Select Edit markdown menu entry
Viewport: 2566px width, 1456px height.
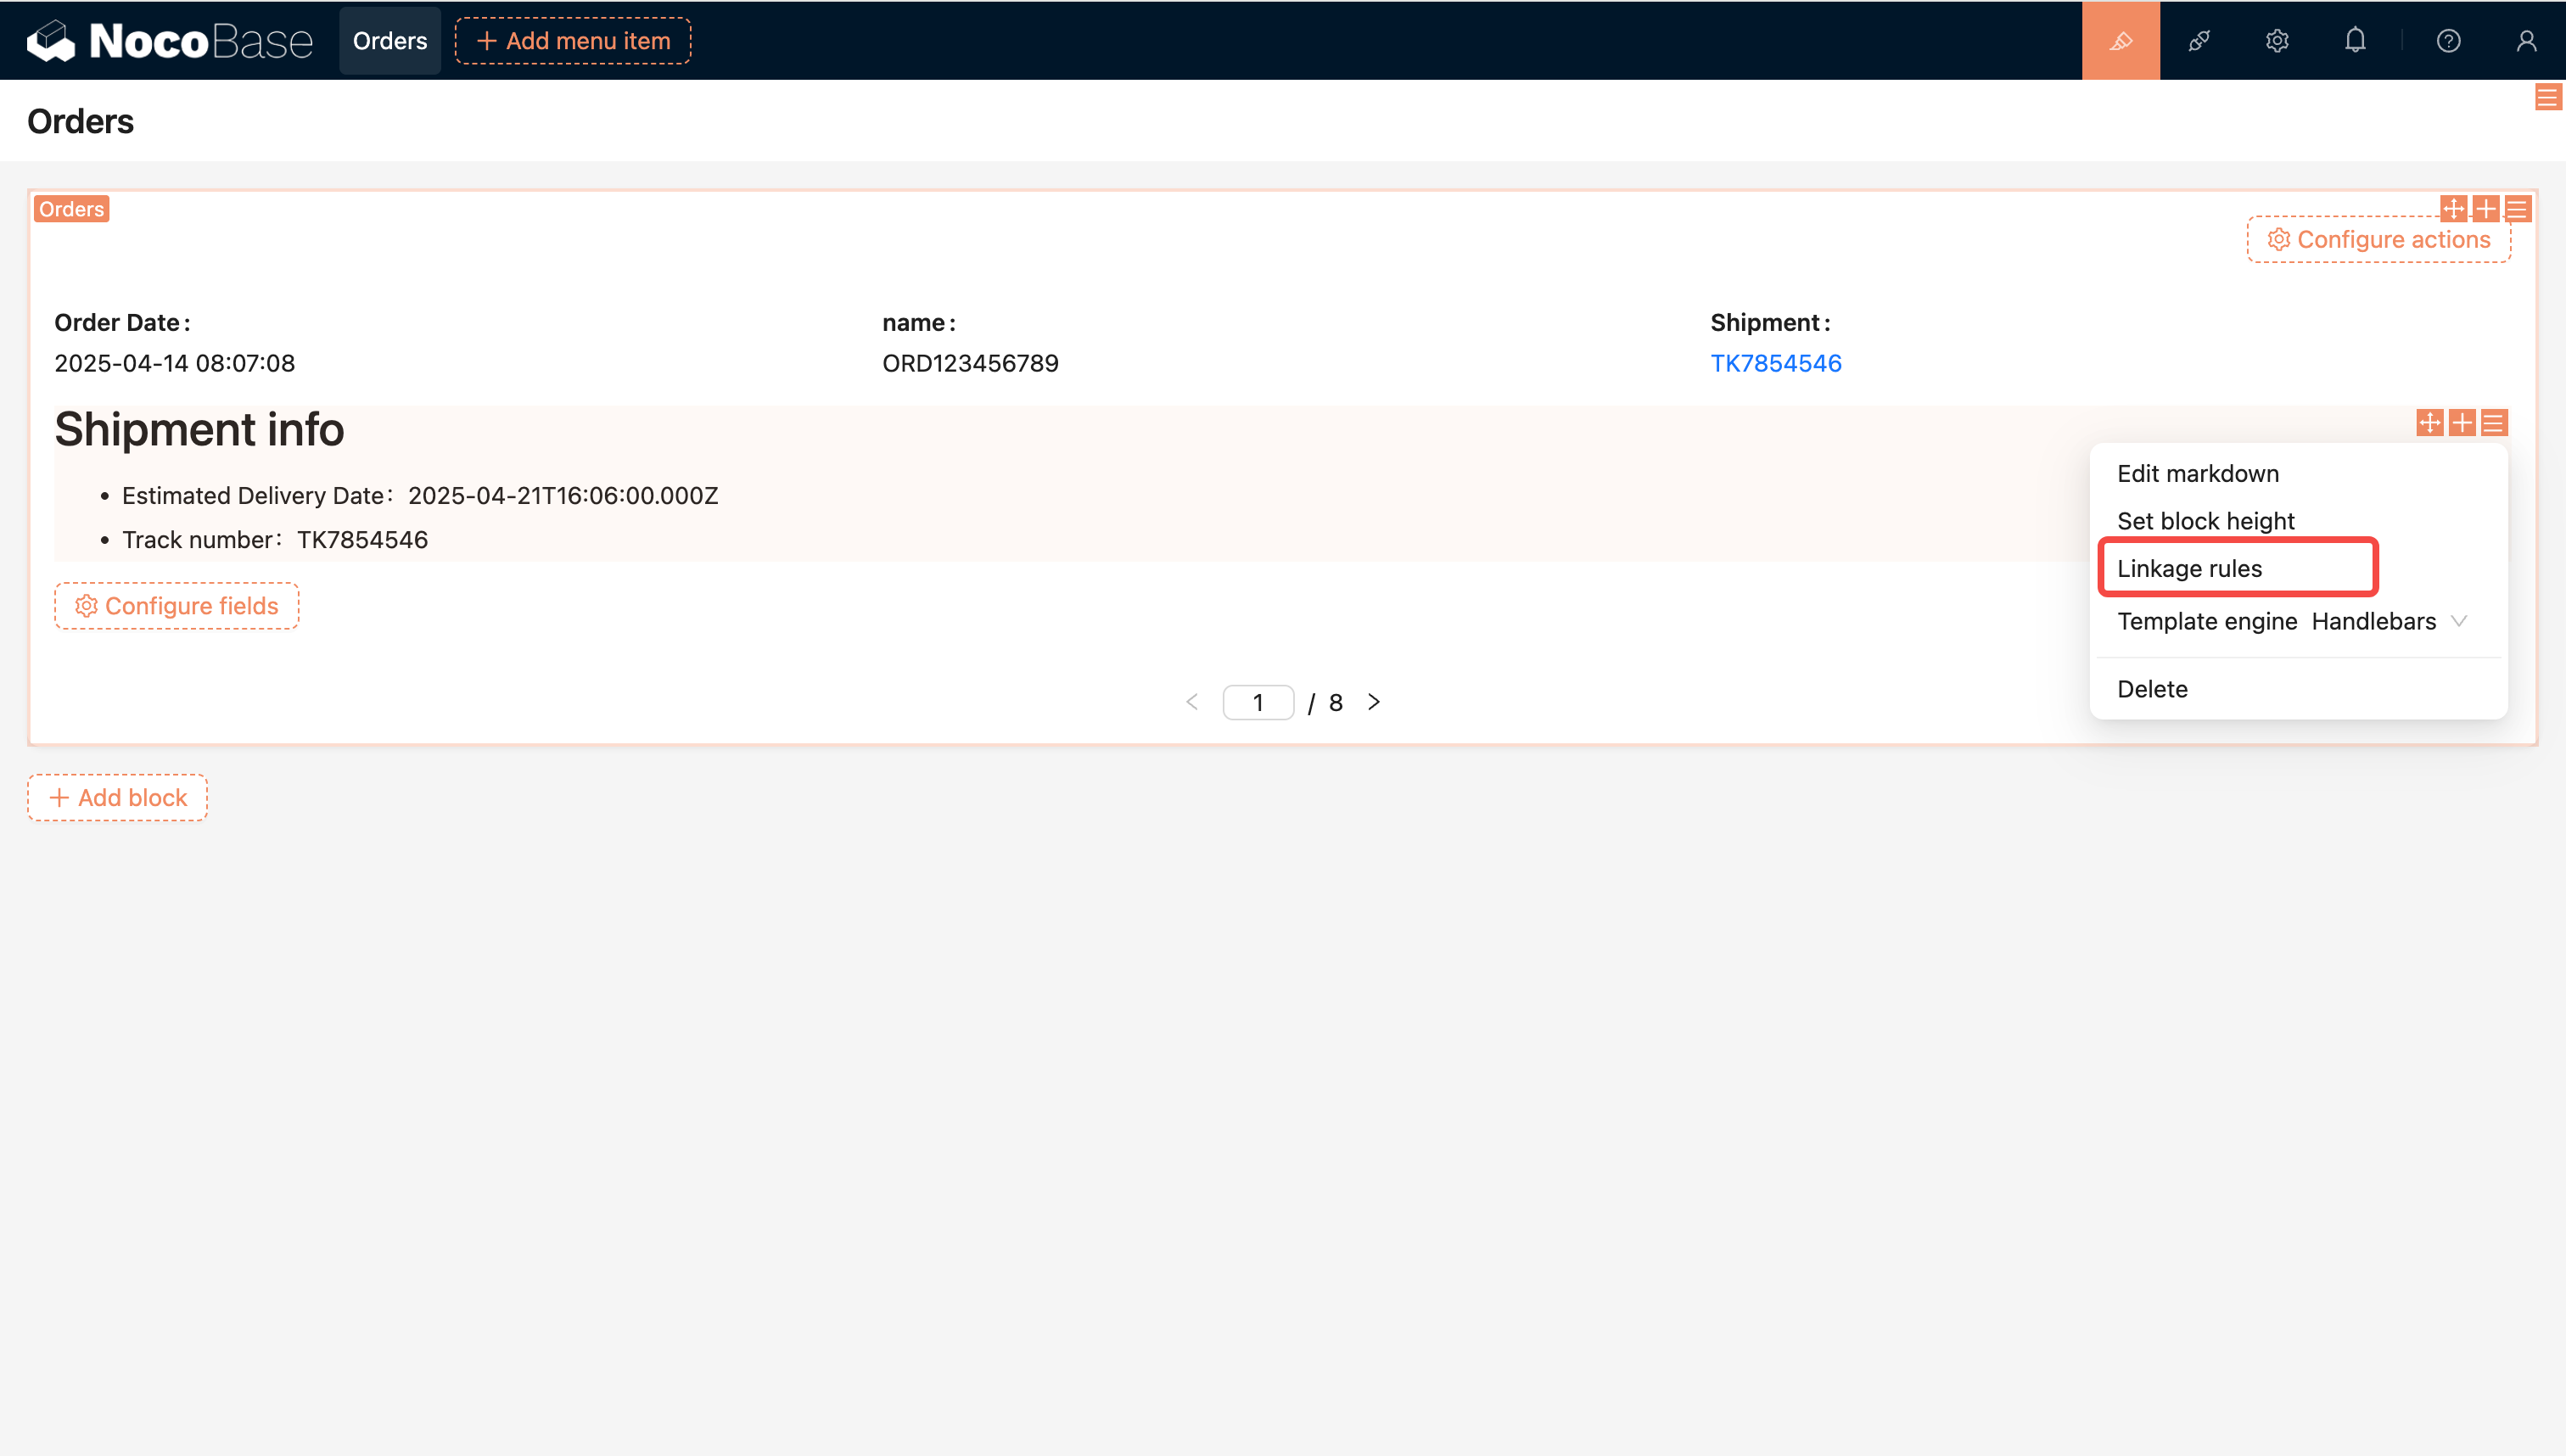2298,474
